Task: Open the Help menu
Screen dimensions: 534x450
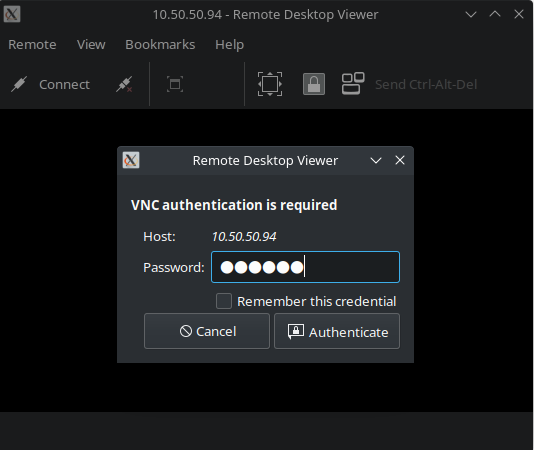Action: point(230,45)
